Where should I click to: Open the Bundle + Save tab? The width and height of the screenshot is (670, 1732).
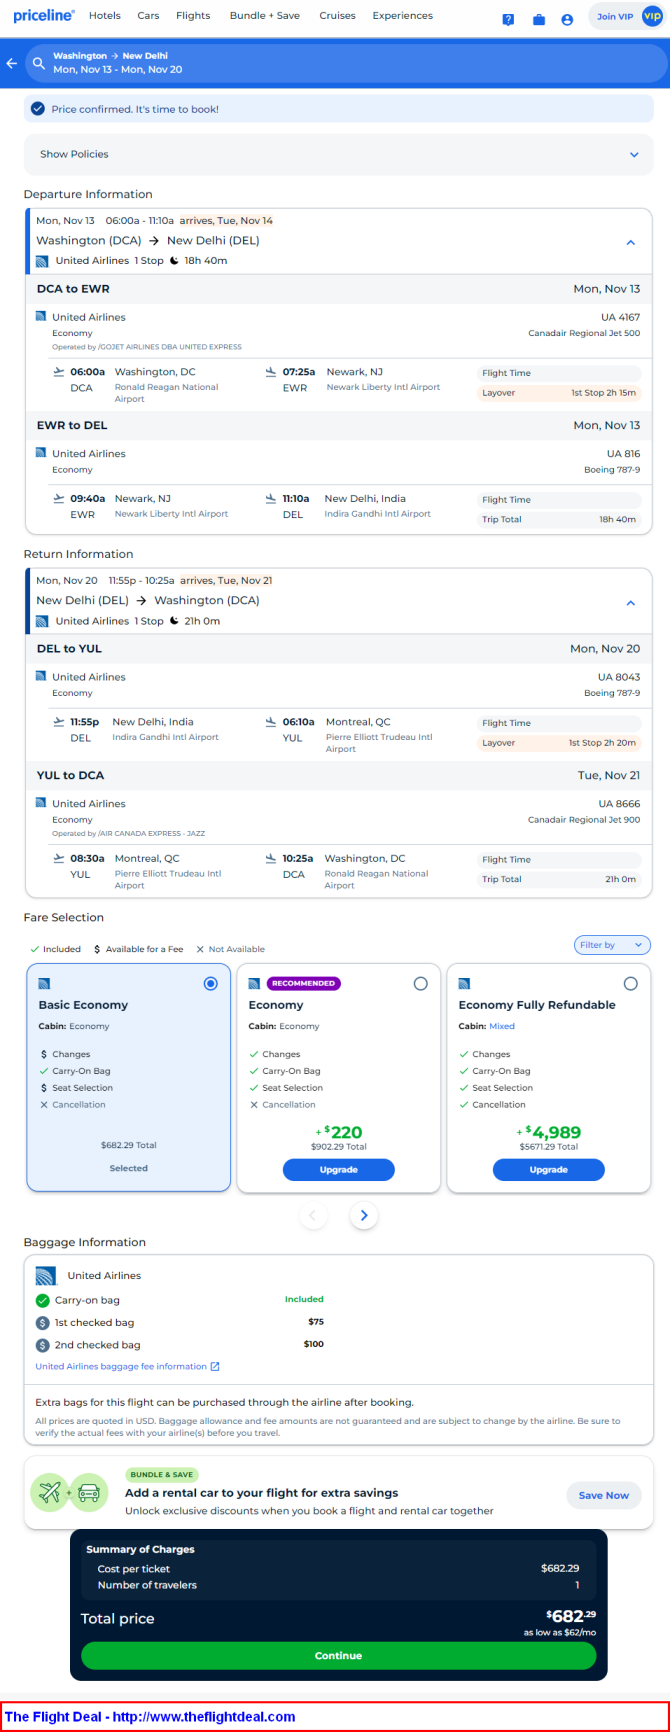pyautogui.click(x=264, y=16)
